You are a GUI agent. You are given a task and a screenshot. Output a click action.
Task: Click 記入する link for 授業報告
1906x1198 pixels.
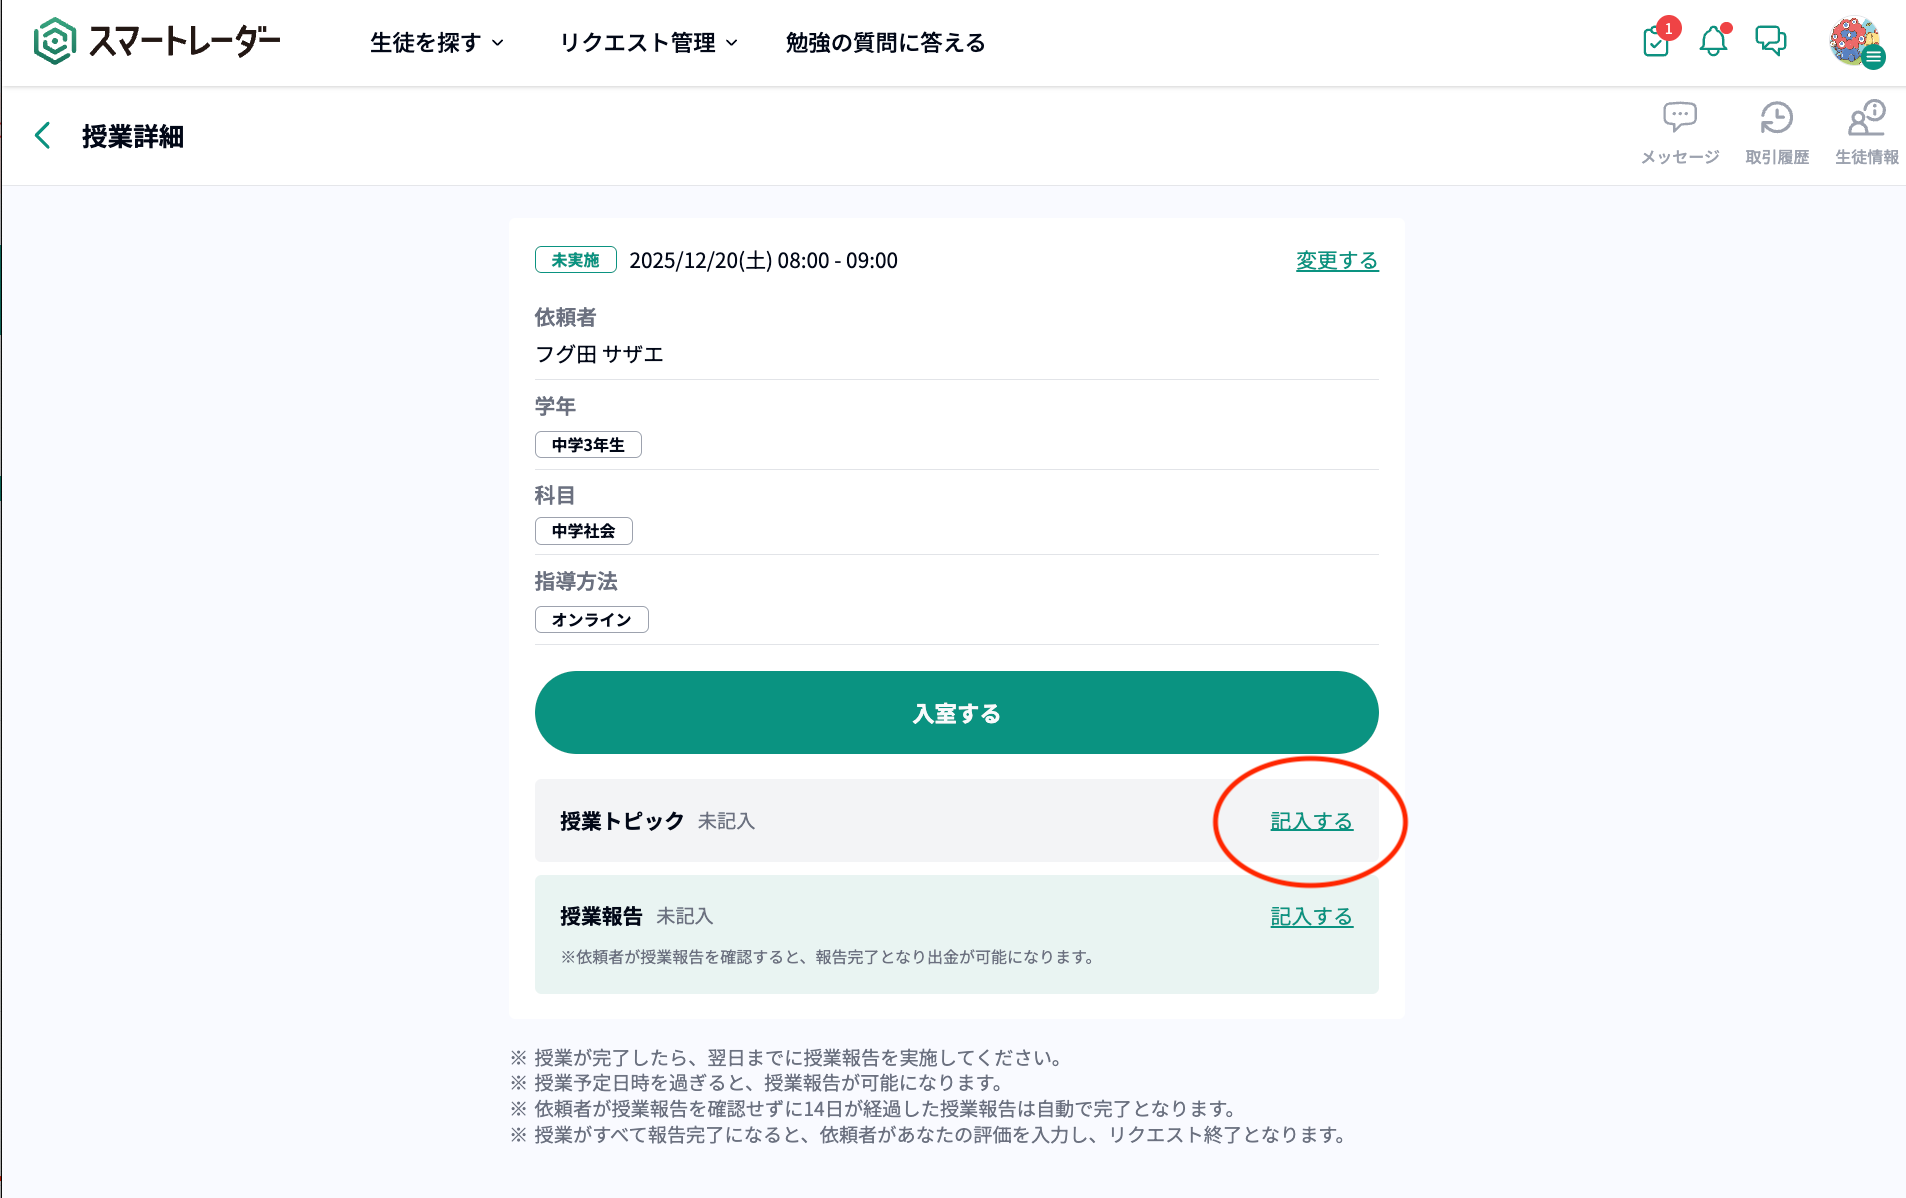(1311, 917)
